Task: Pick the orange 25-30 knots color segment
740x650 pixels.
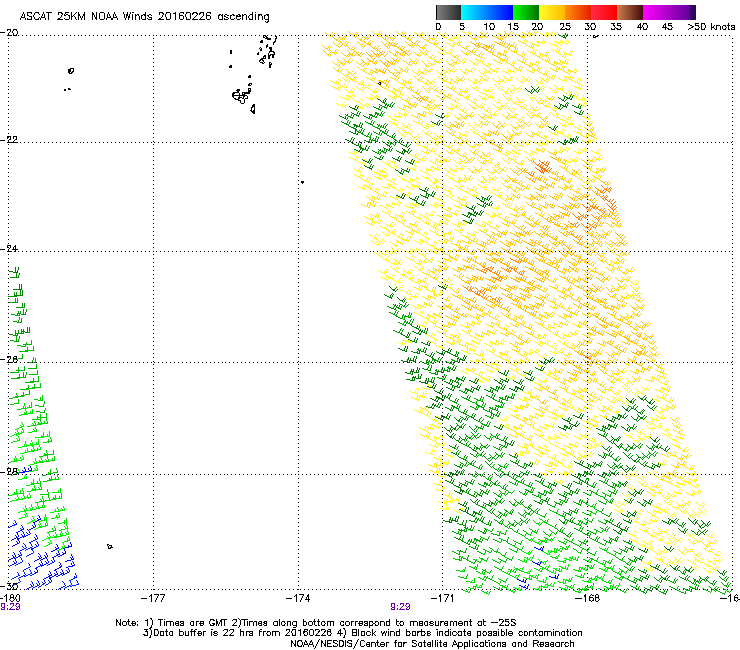Action: pos(578,12)
